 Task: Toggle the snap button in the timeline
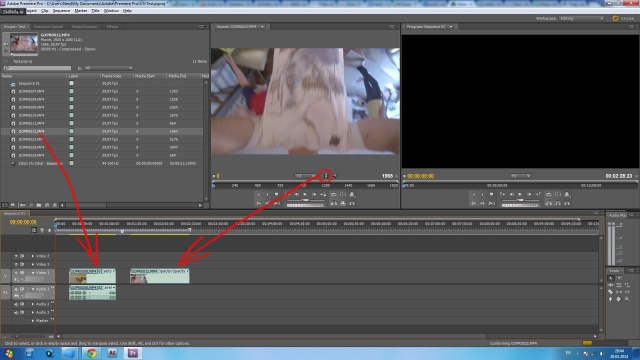coord(34,230)
